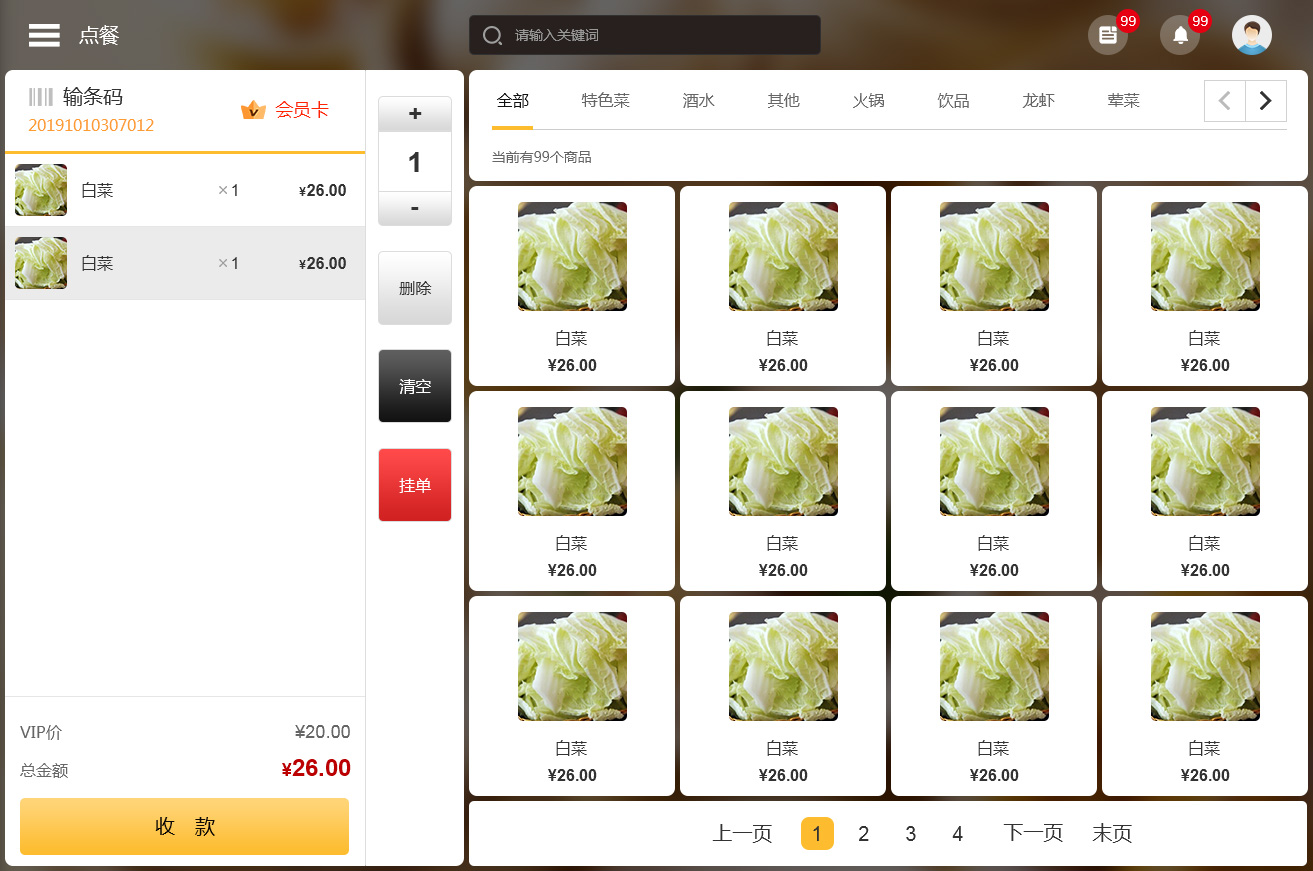The width and height of the screenshot is (1313, 871).
Task: Click the red 挂单 button
Action: pos(415,485)
